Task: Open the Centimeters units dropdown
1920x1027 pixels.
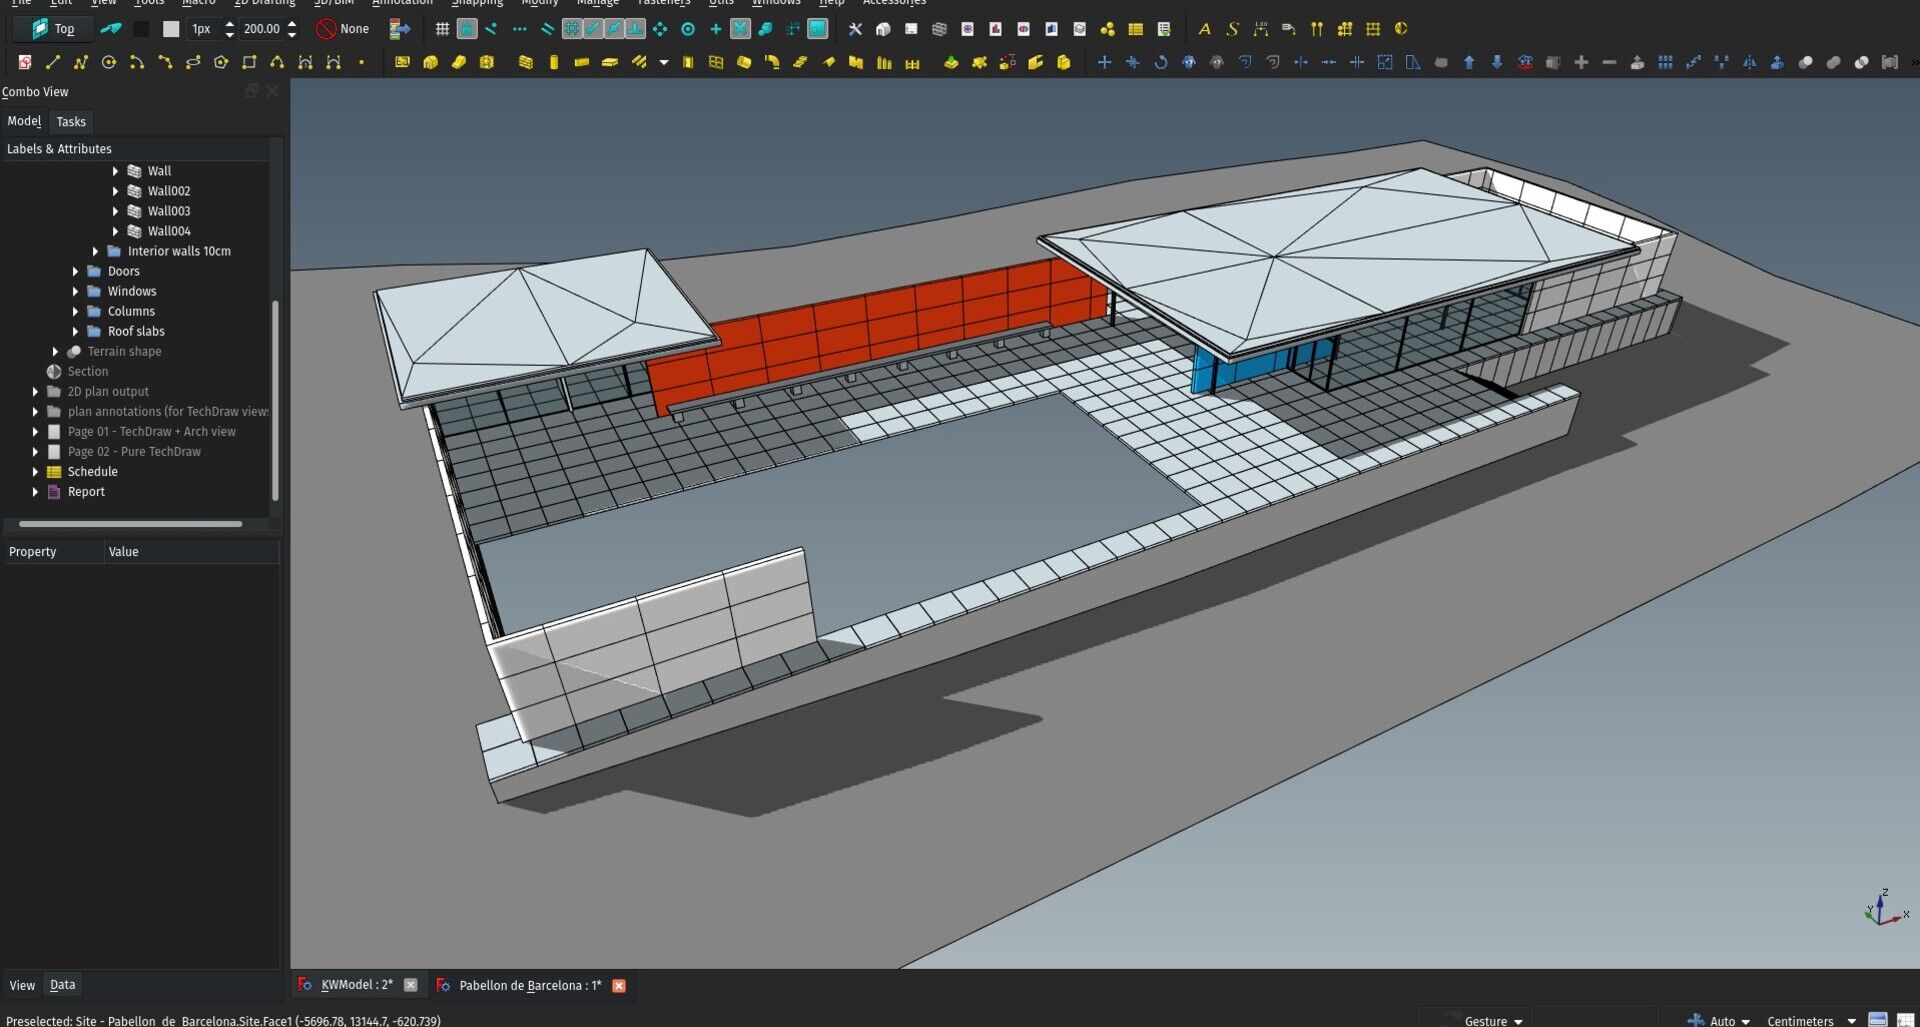Action: click(1811, 1020)
